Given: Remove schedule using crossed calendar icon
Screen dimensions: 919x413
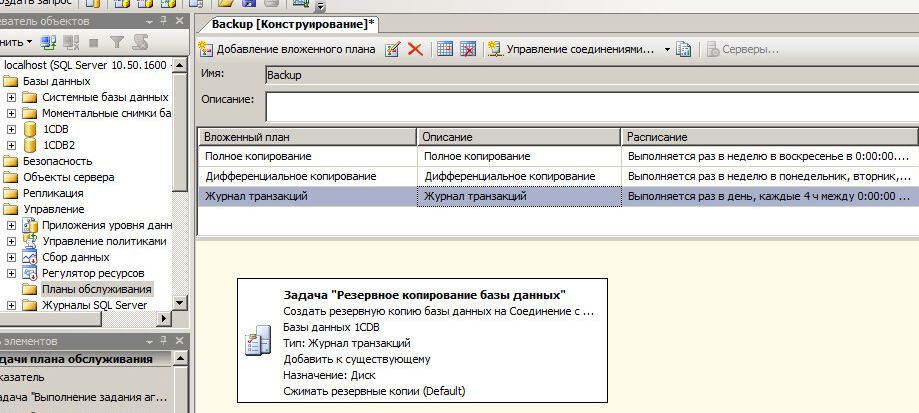Looking at the screenshot, I should click(x=467, y=49).
